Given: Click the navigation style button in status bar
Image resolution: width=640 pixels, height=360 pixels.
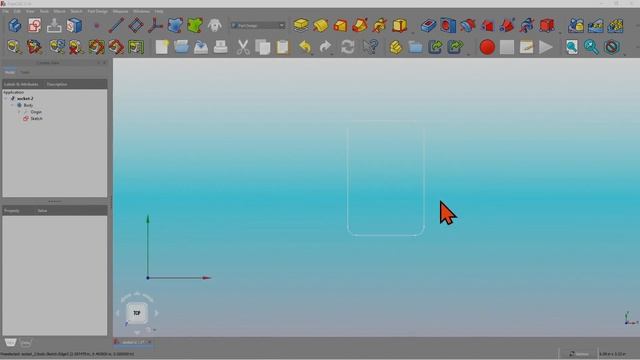Looking at the screenshot, I should click(579, 354).
